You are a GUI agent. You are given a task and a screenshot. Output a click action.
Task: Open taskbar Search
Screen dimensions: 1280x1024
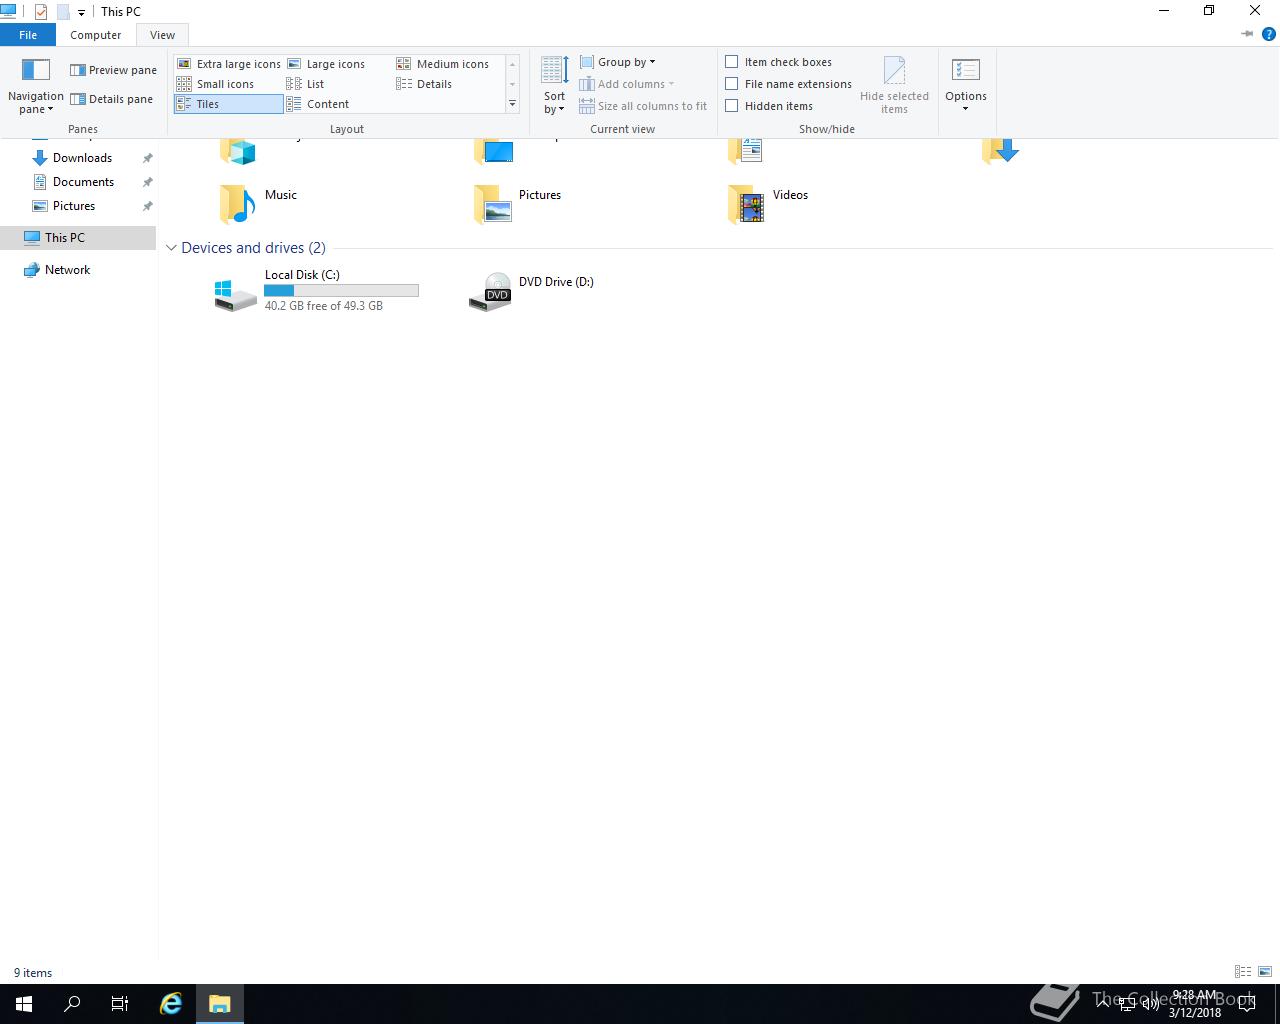[x=72, y=1004]
